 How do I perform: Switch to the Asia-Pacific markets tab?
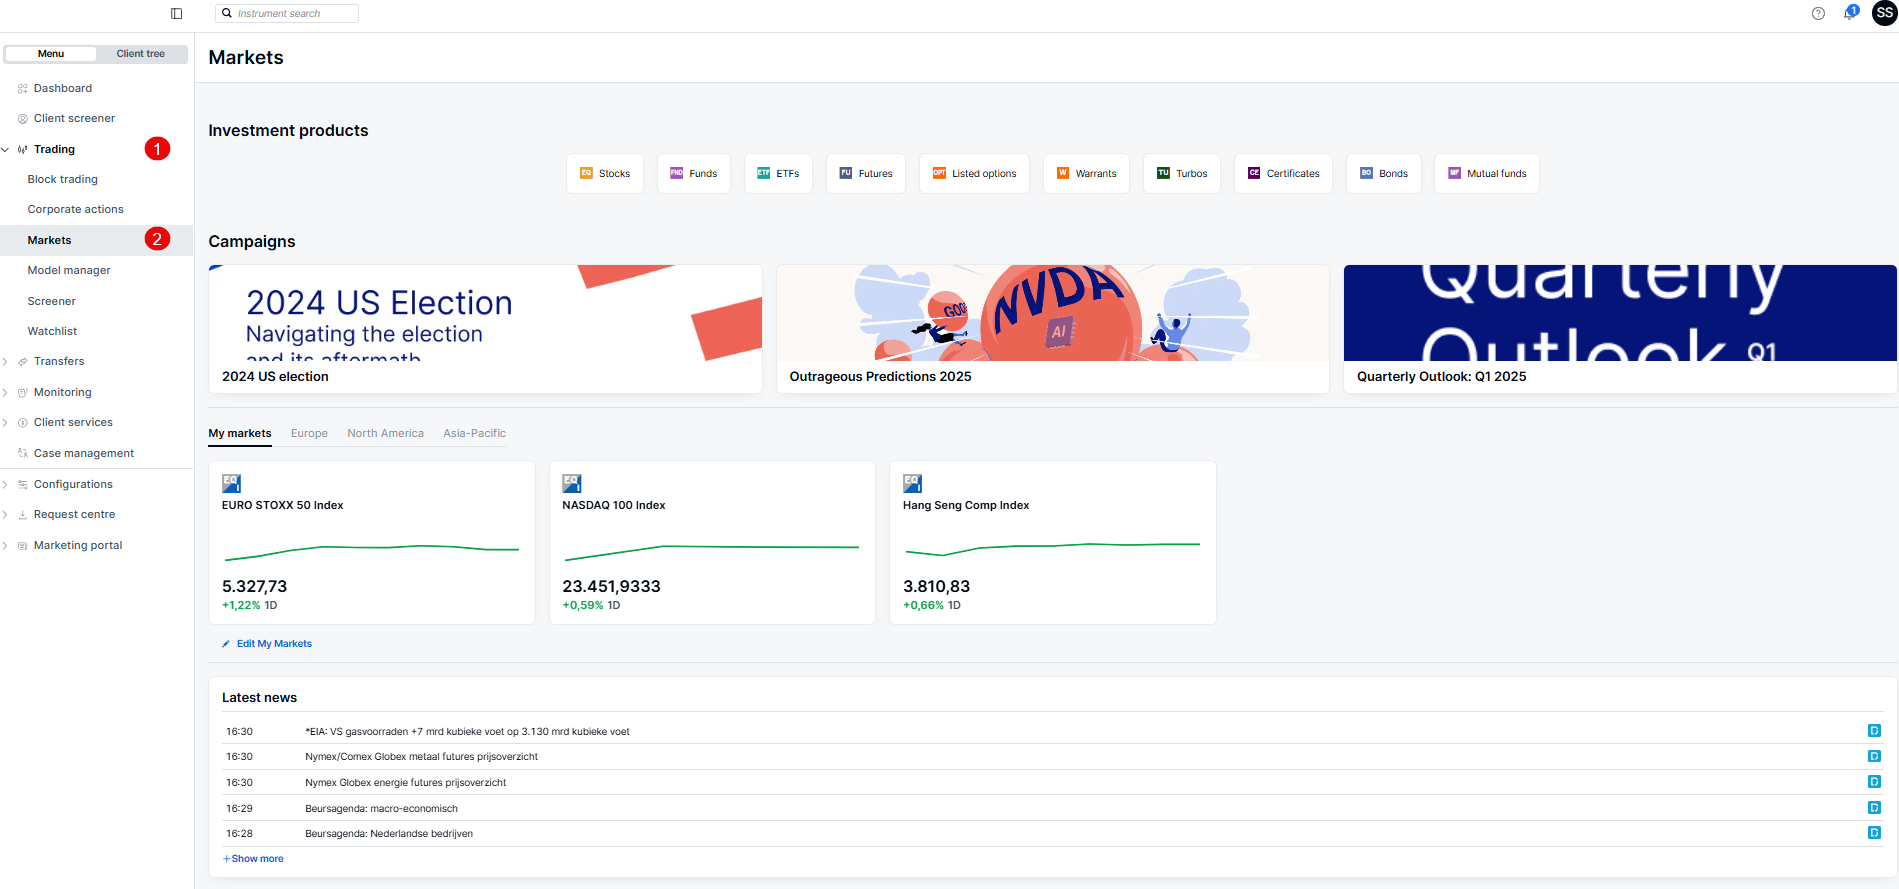tap(474, 433)
